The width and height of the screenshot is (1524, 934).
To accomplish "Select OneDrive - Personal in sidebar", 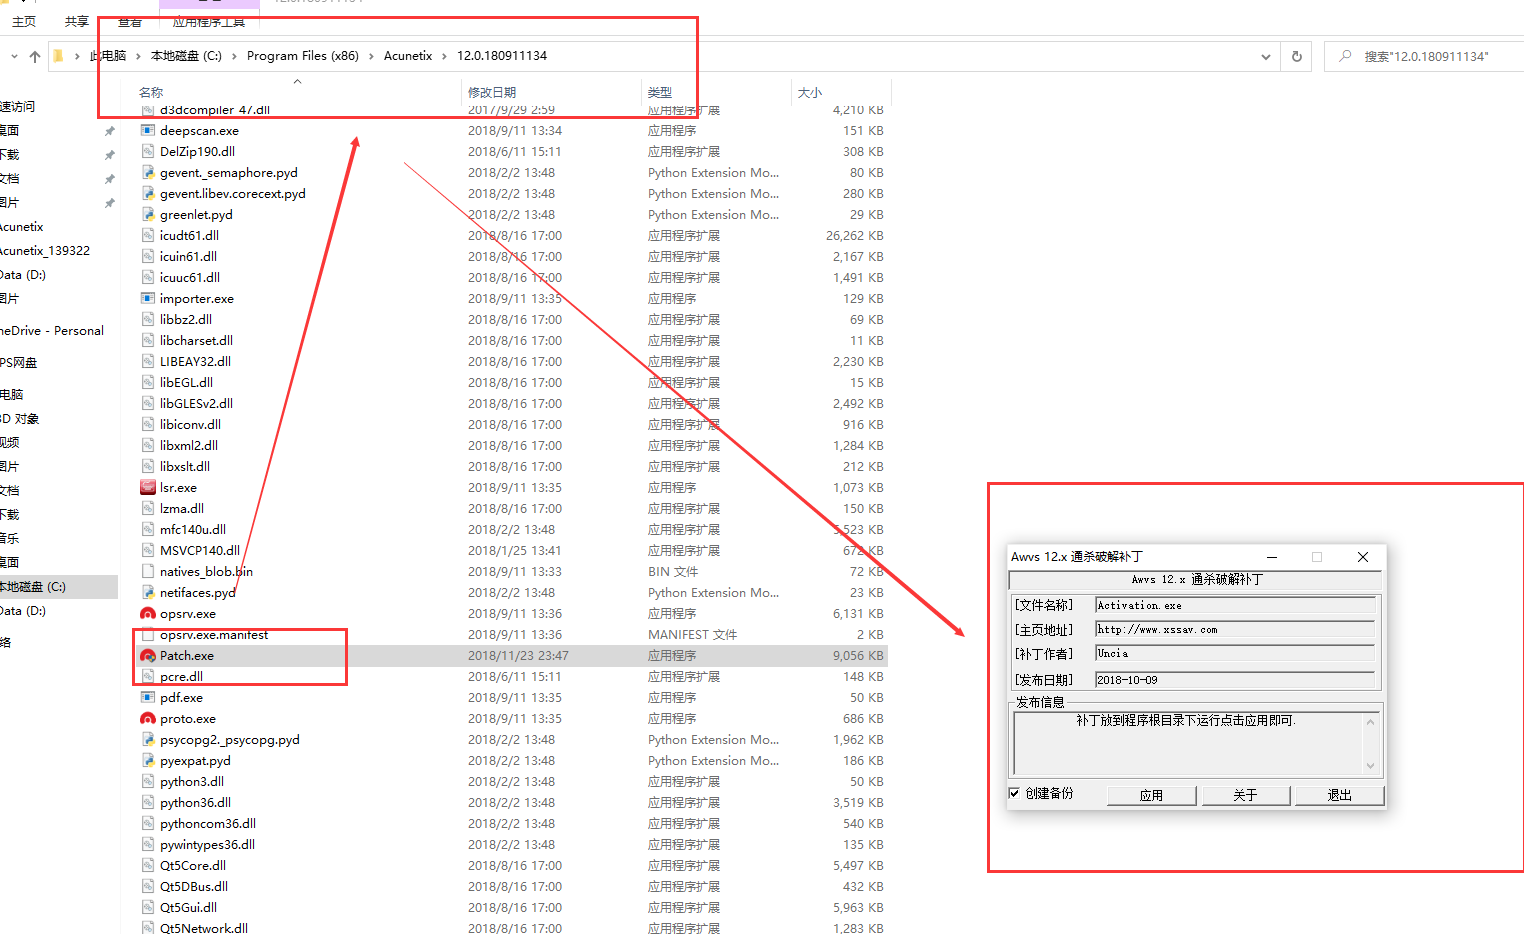I will [x=52, y=331].
